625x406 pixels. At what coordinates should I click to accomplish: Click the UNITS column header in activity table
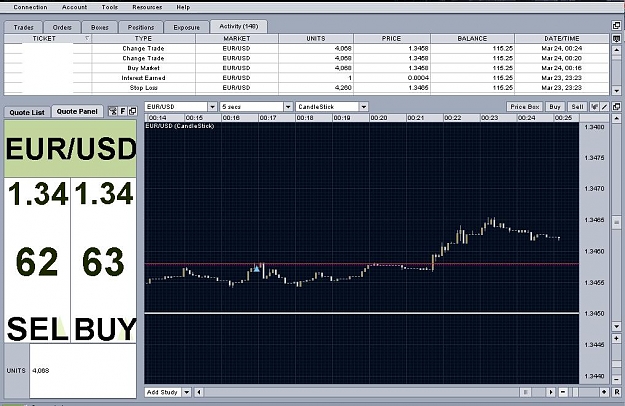pyautogui.click(x=316, y=39)
